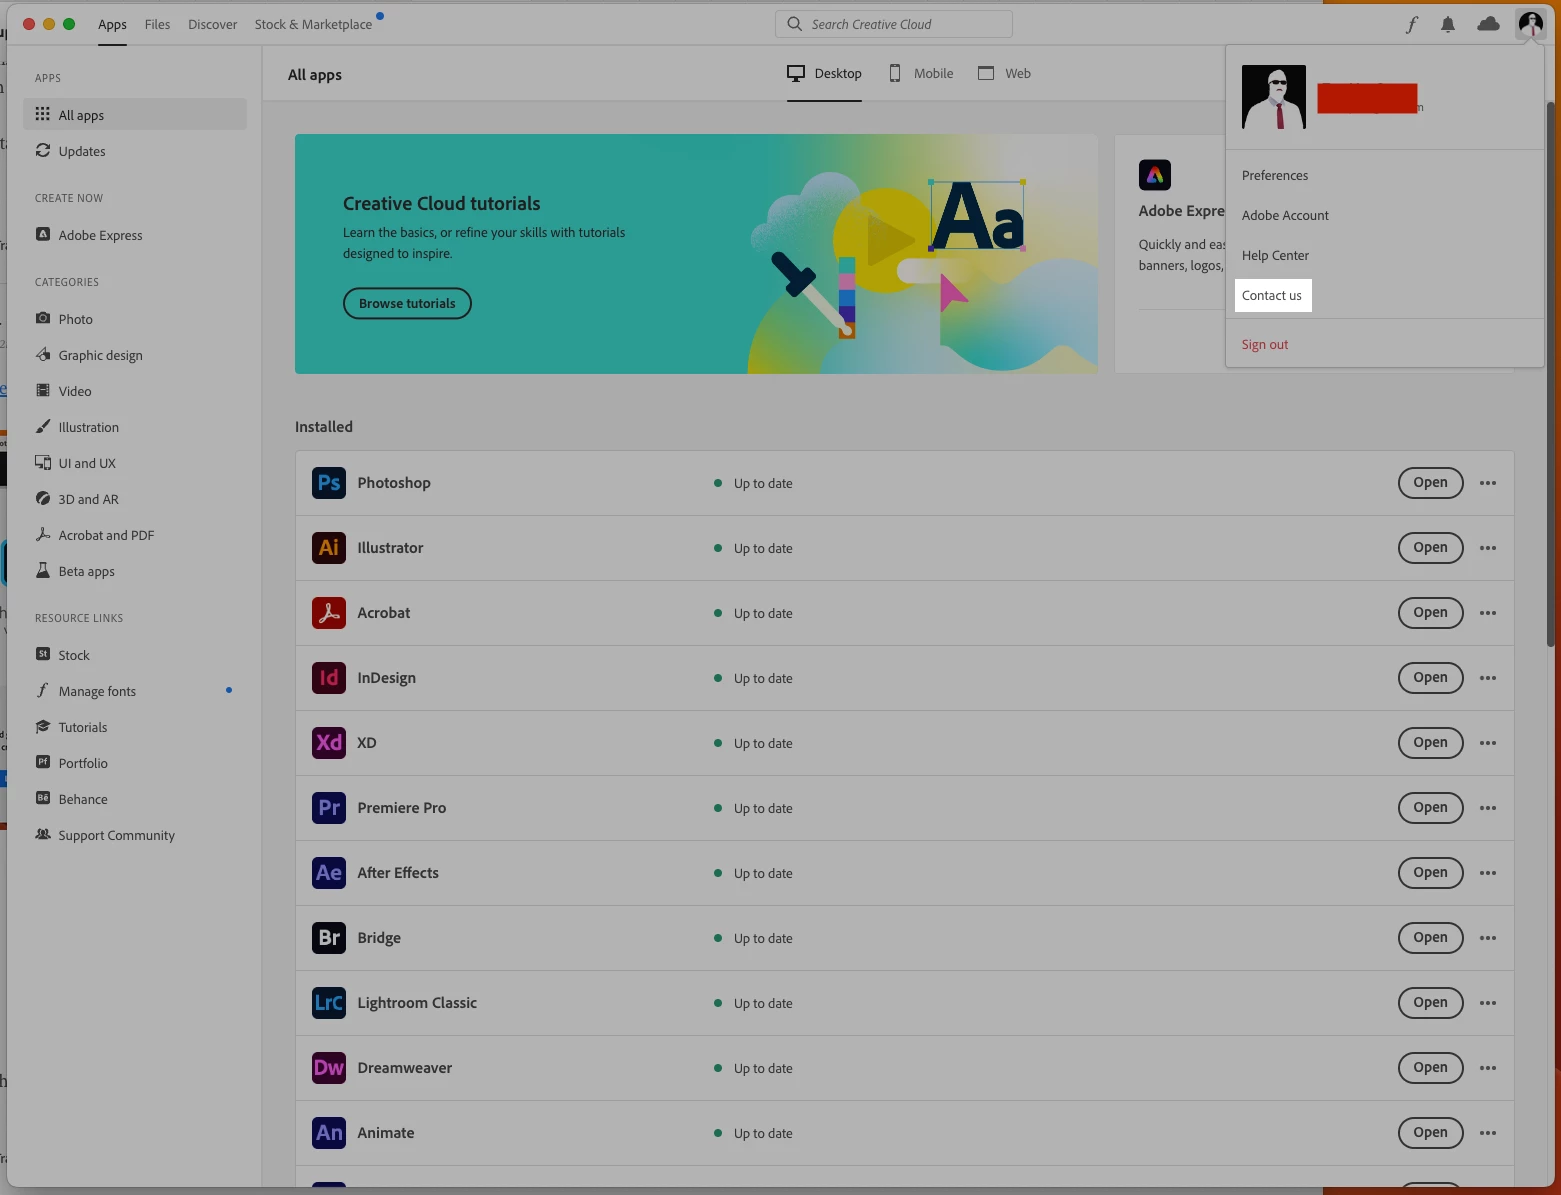This screenshot has height=1195, width=1561.
Task: Open the Behance resource link
Action: 135,799
